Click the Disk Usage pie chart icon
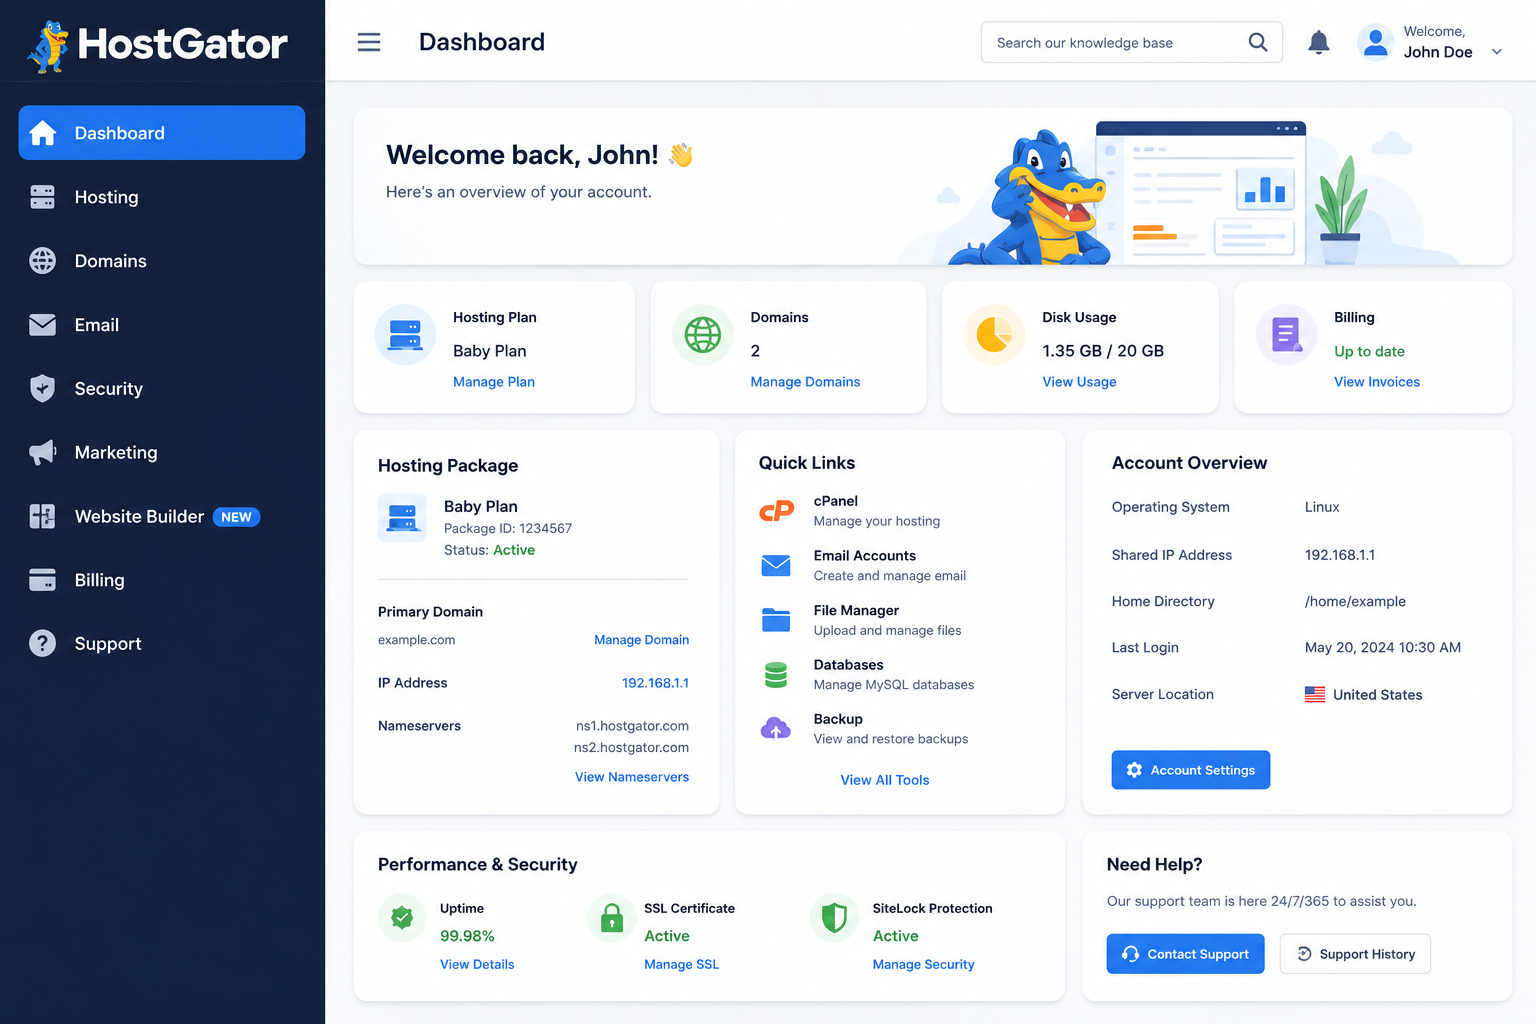Screen dimensions: 1536x1024 point(994,335)
